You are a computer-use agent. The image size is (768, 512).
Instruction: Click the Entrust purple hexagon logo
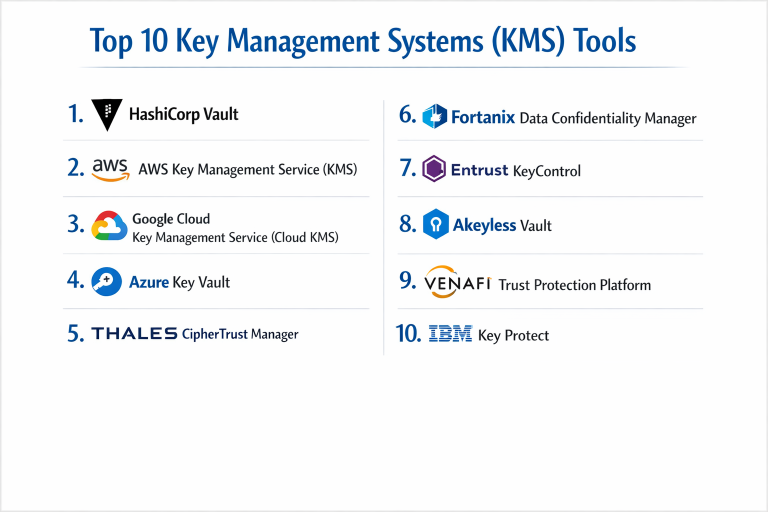(434, 169)
